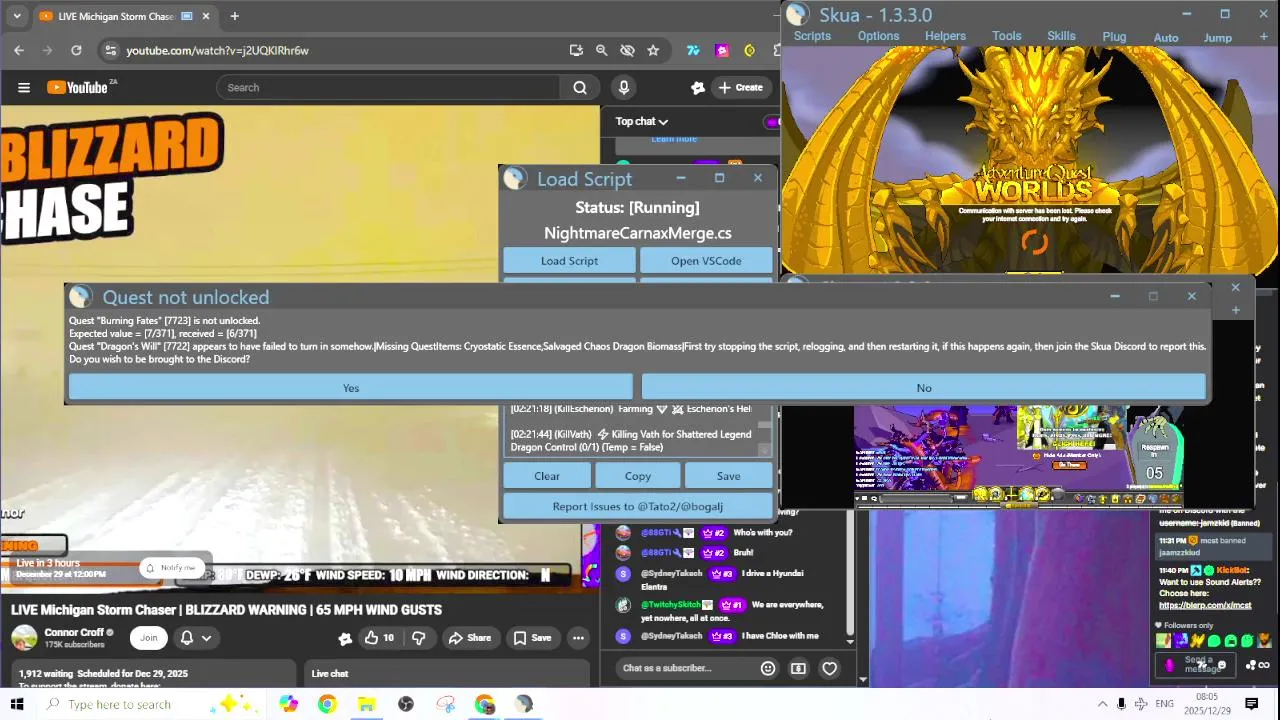Open the Snipping Tool taskbar icon

pyautogui.click(x=445, y=704)
